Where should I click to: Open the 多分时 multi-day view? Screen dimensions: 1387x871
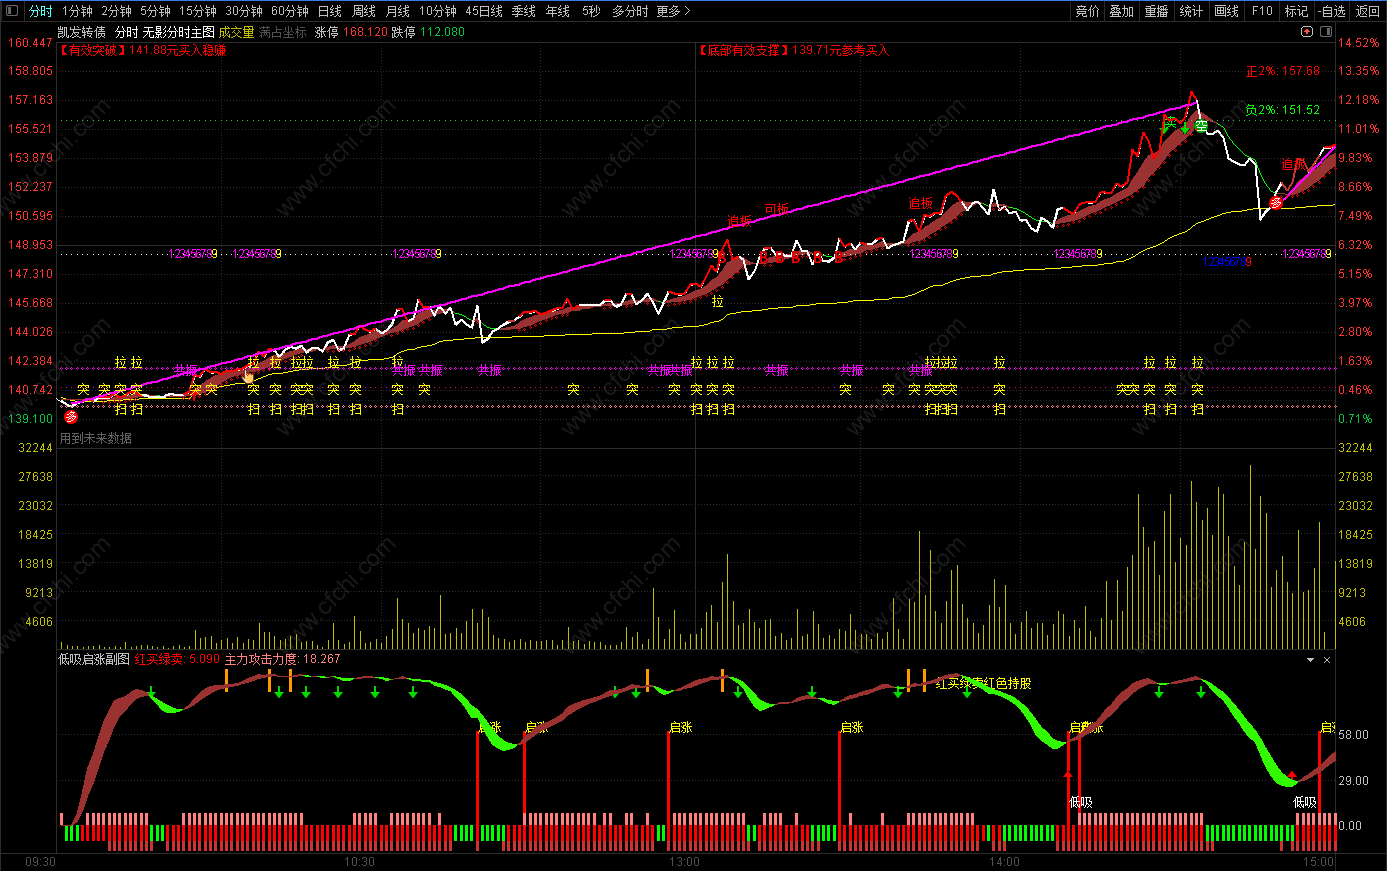pos(630,11)
